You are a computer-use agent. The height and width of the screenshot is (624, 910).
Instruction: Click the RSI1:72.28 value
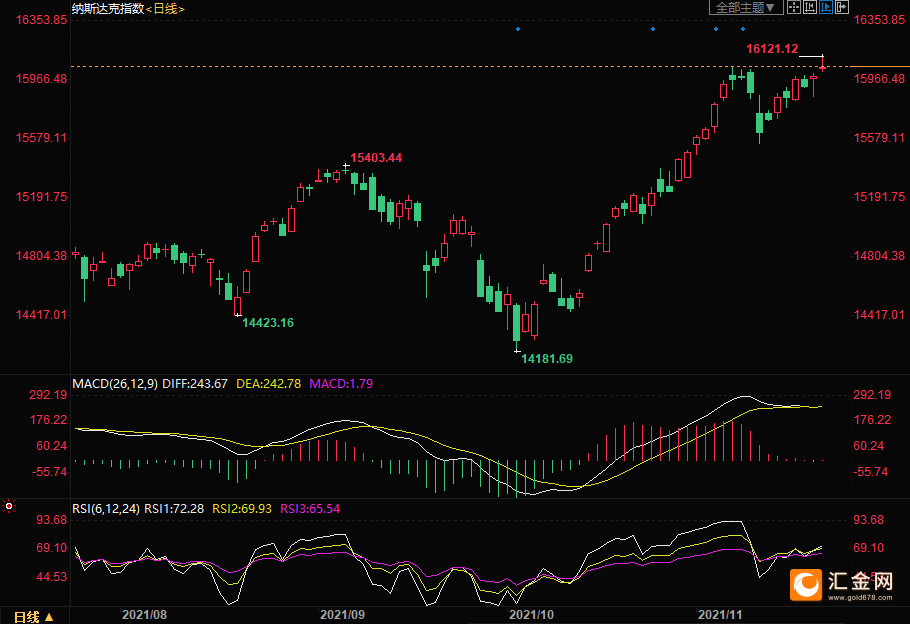click(x=174, y=508)
